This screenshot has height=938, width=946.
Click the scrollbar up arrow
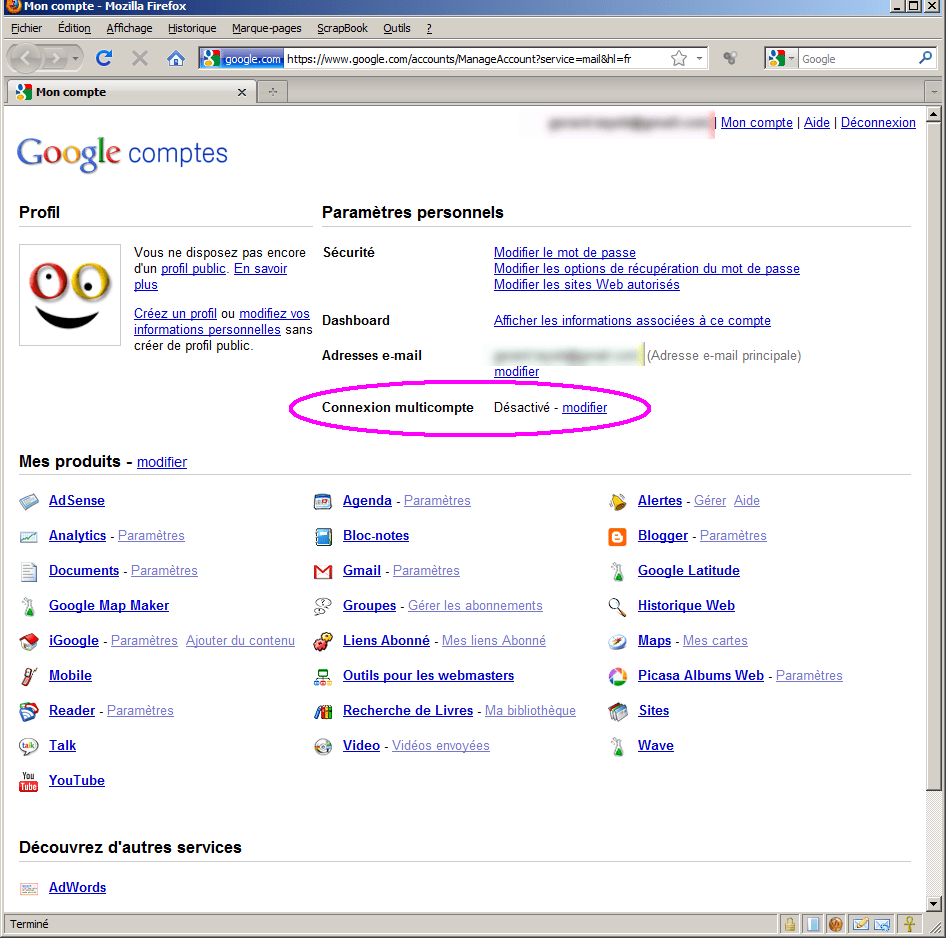(x=933, y=114)
